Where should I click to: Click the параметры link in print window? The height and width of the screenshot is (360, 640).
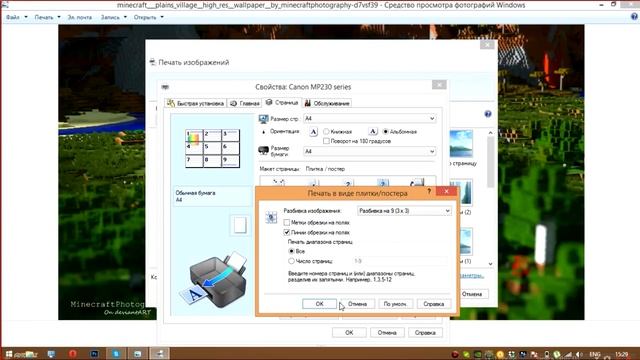[471, 276]
